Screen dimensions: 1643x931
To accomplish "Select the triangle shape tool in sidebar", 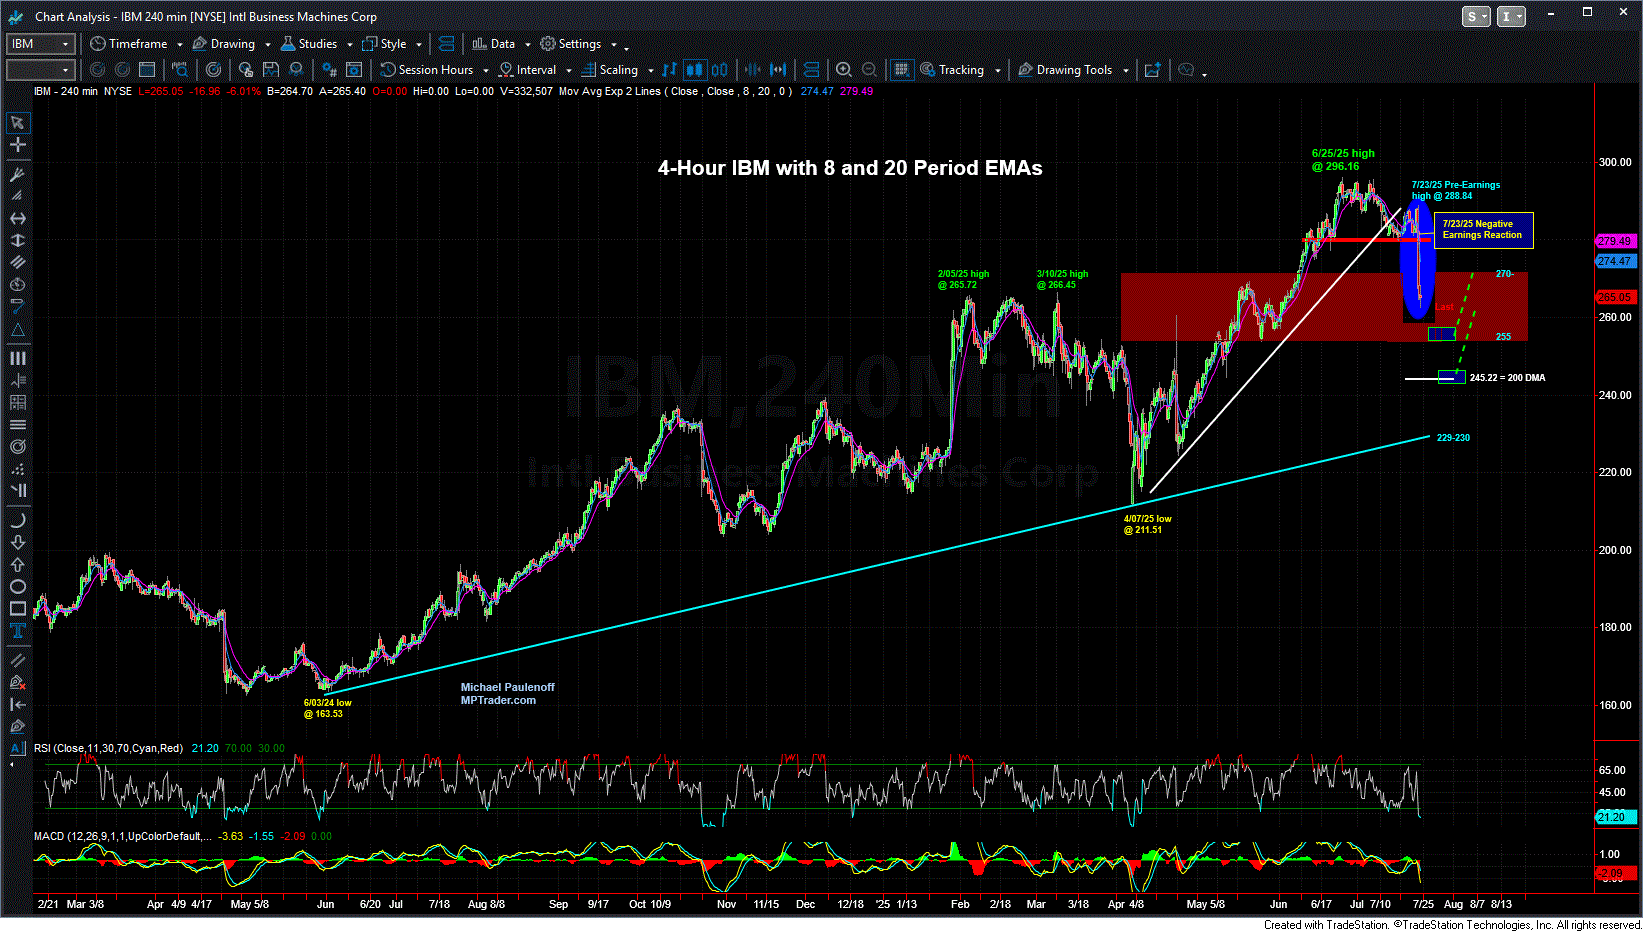I will [x=17, y=328].
